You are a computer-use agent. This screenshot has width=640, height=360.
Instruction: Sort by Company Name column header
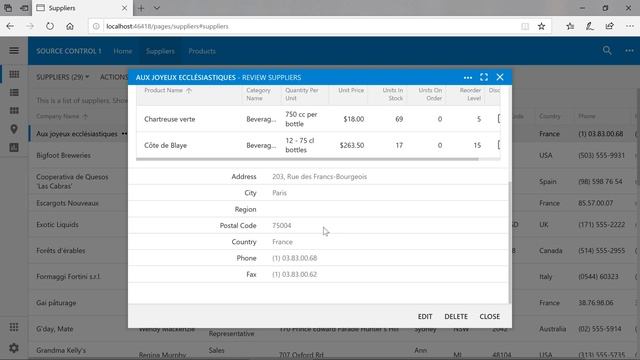click(62, 116)
